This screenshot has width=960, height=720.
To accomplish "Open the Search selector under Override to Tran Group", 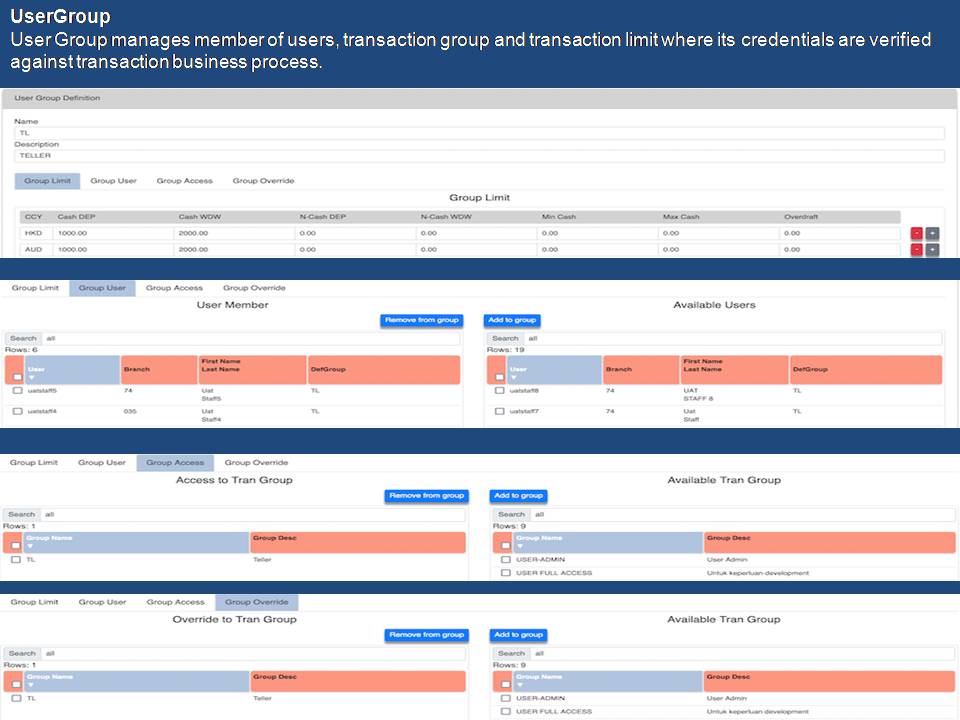I will 22,653.
